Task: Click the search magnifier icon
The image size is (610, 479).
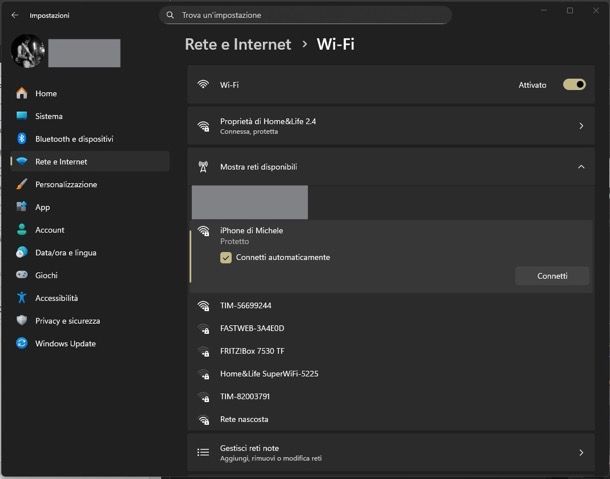Action: [x=171, y=15]
